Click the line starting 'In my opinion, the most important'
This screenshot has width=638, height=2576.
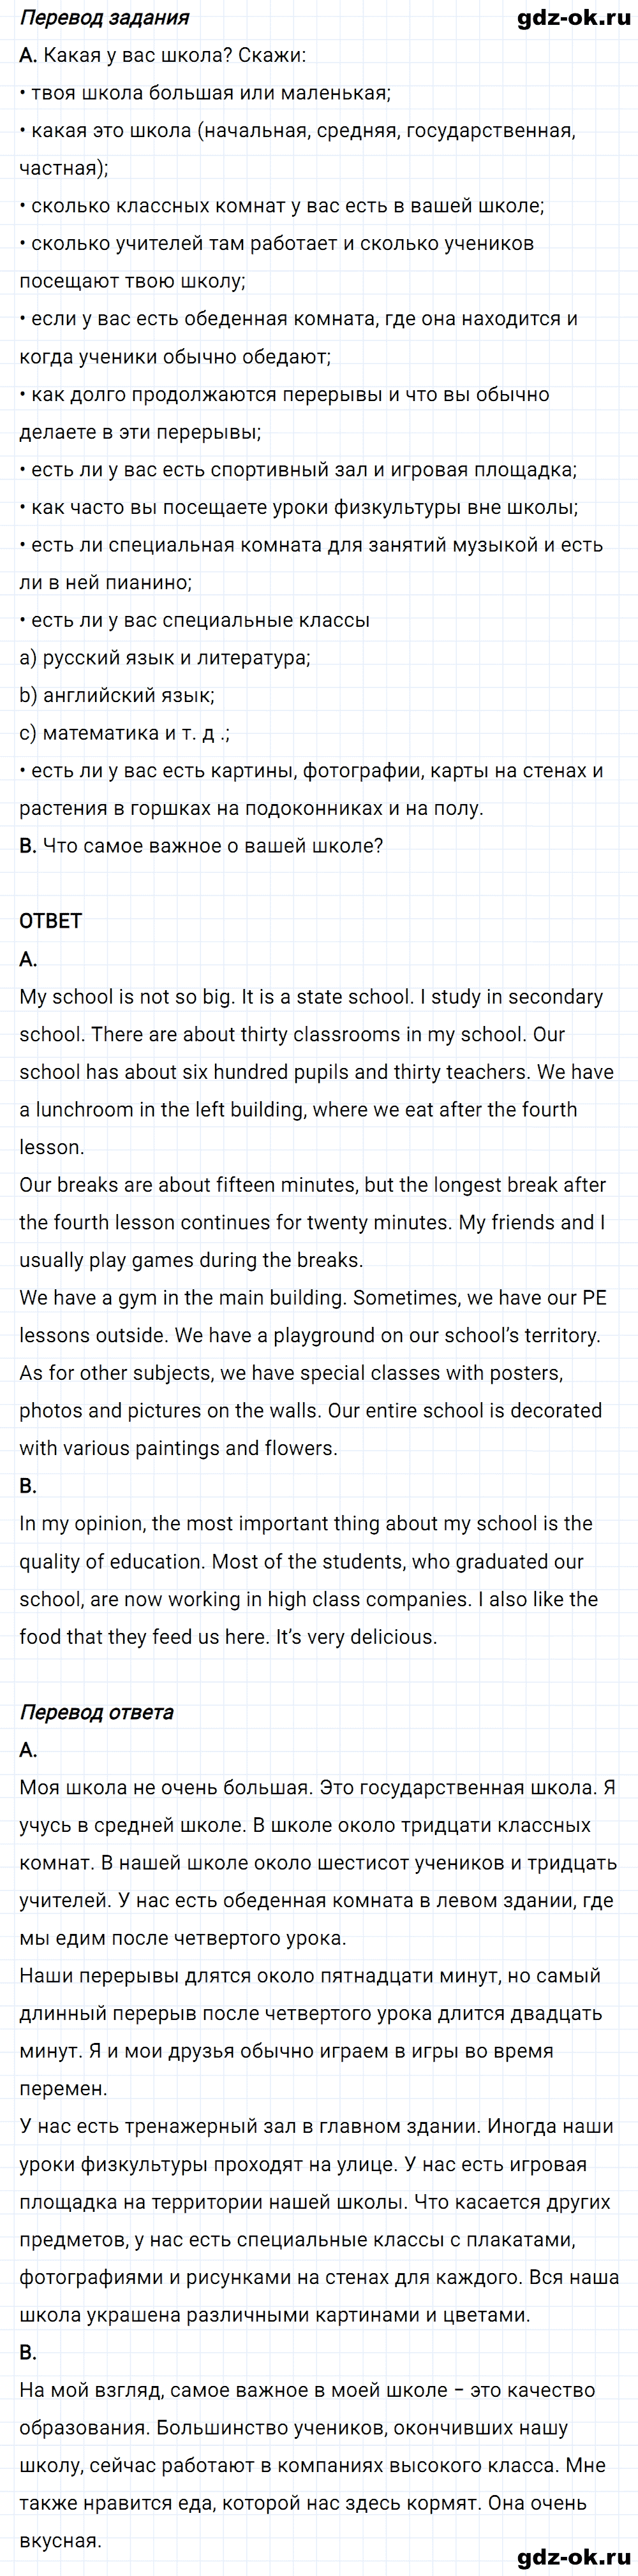306,1524
